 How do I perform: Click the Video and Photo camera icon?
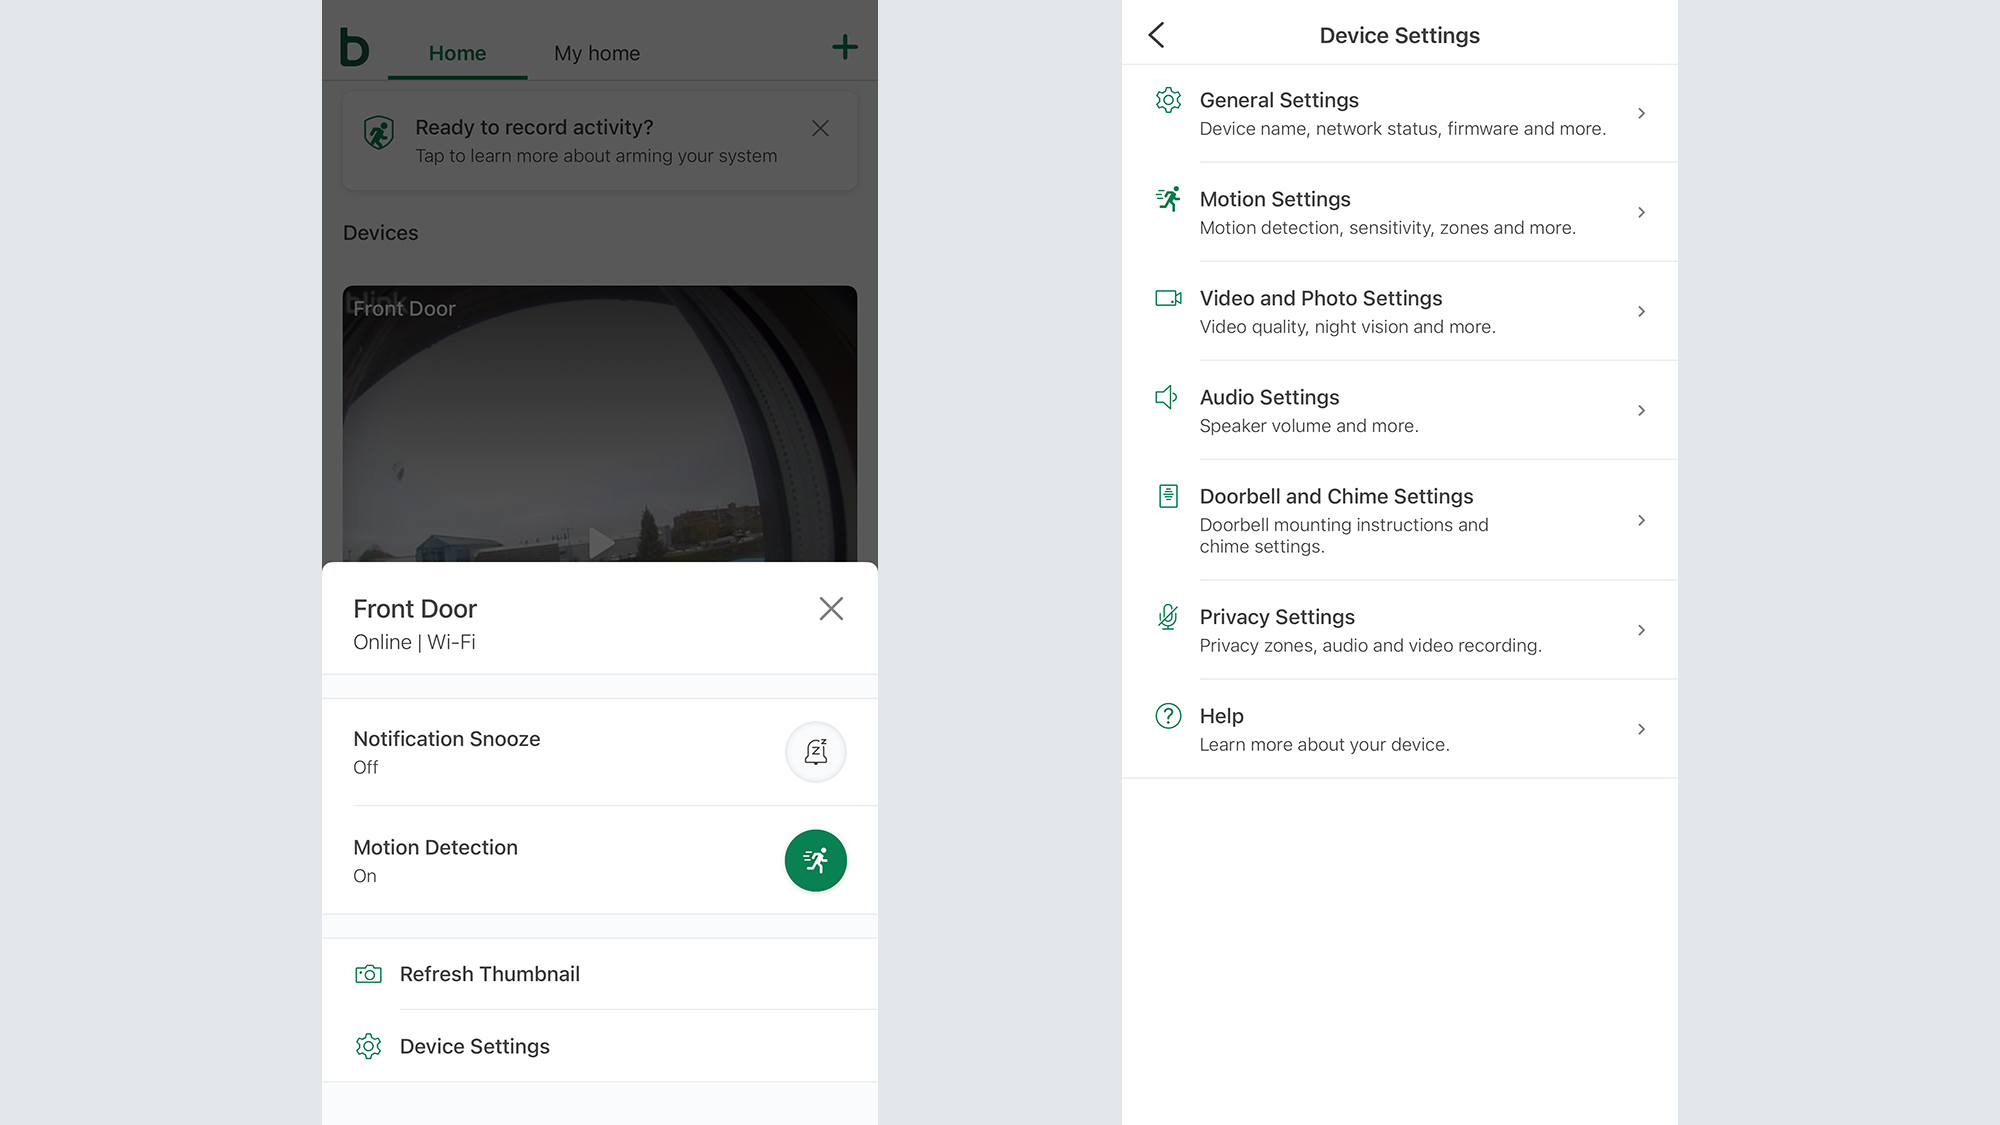1168,298
